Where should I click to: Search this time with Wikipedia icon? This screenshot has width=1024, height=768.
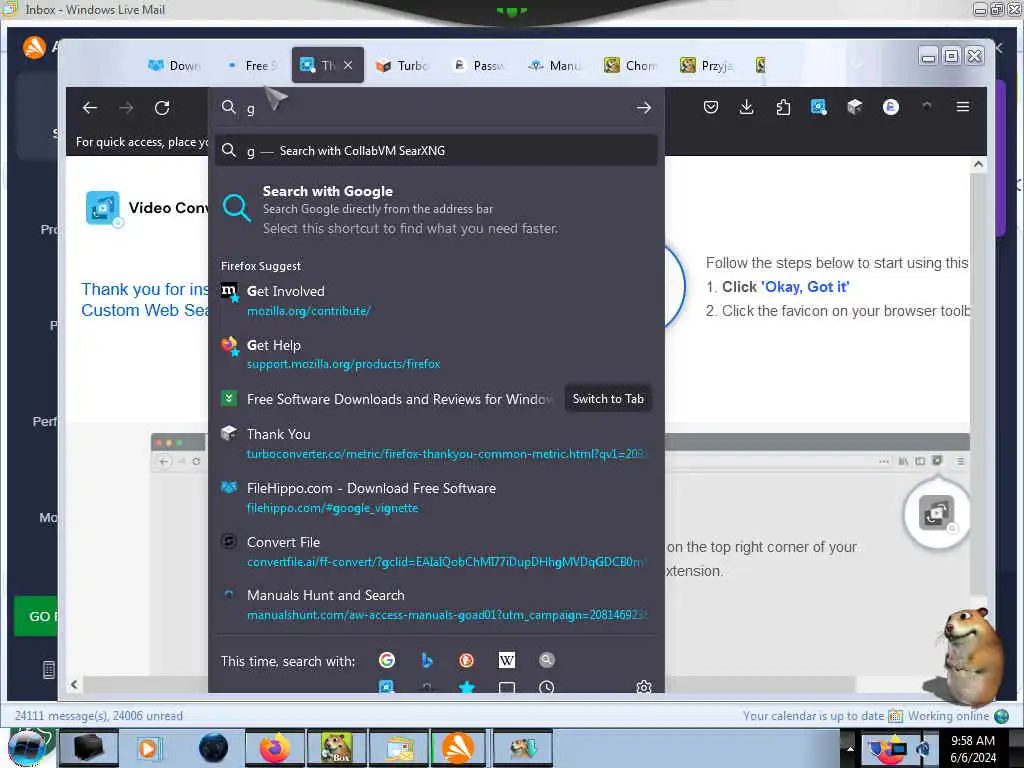(507, 660)
